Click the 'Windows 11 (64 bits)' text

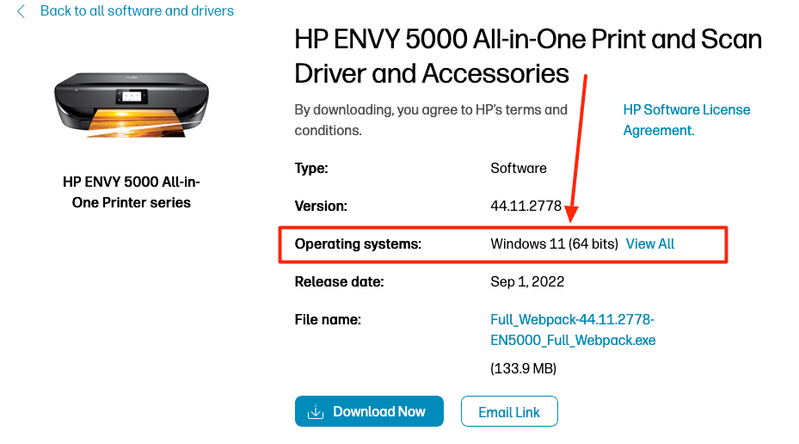coord(553,244)
